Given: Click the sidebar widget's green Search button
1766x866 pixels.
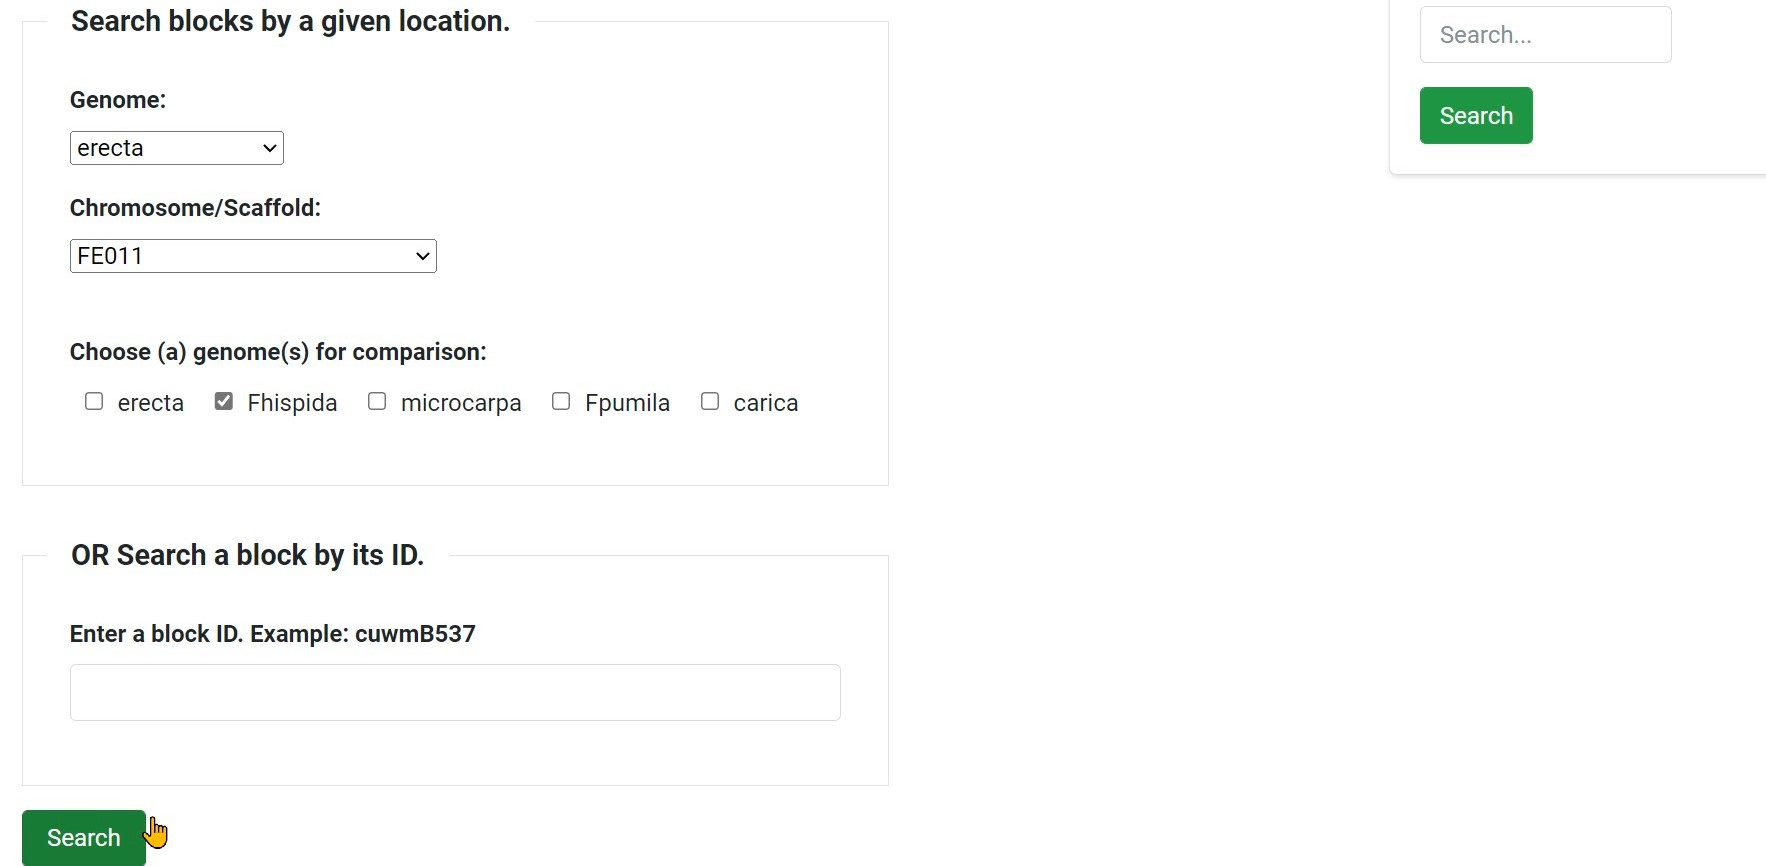Looking at the screenshot, I should [x=1476, y=116].
